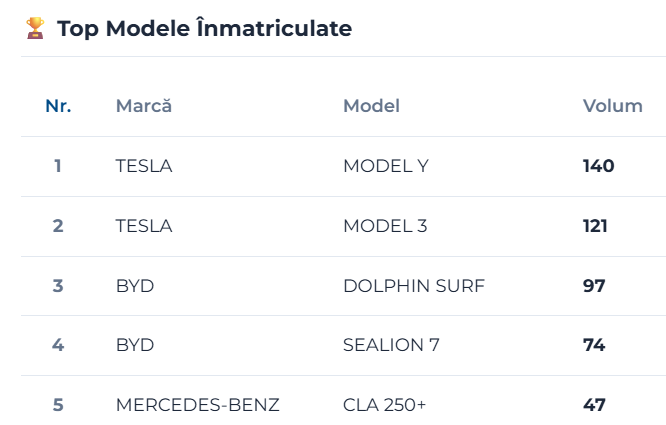666x425 pixels.
Task: Click the Marcă column header
Action: [x=144, y=106]
